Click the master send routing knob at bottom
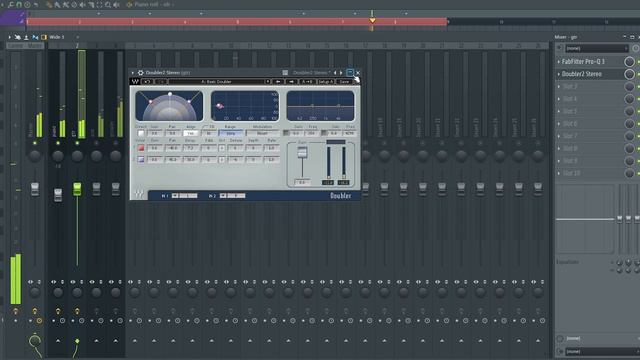This screenshot has width=640, height=360. (35, 341)
